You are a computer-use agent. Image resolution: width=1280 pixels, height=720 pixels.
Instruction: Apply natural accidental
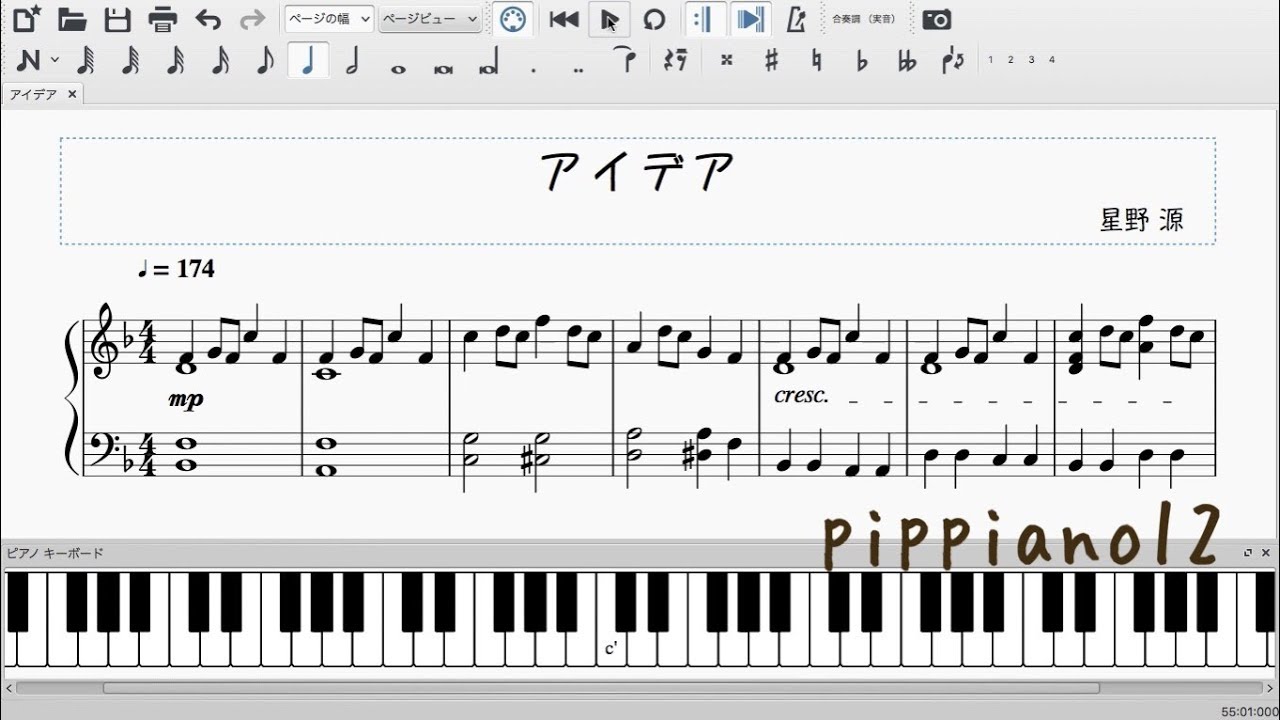click(x=816, y=60)
